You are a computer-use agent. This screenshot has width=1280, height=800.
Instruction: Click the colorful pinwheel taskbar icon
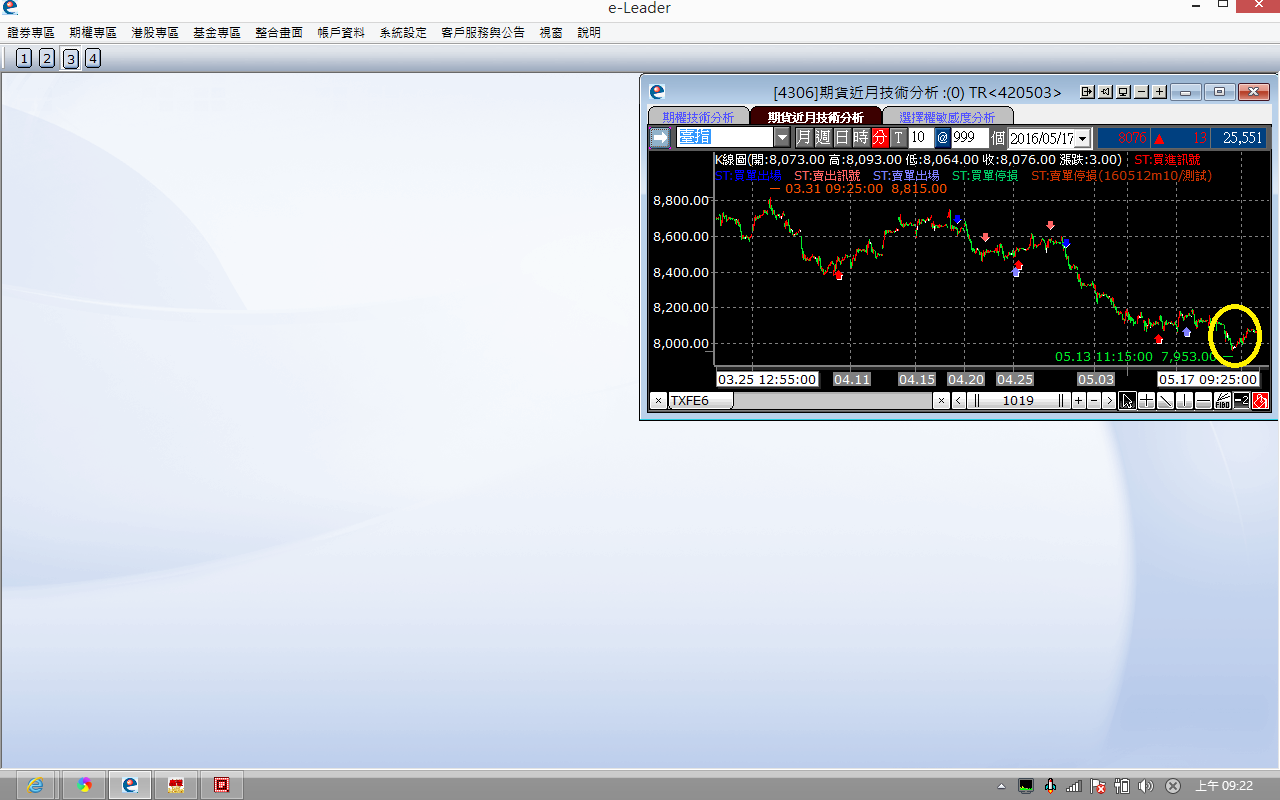[85, 785]
